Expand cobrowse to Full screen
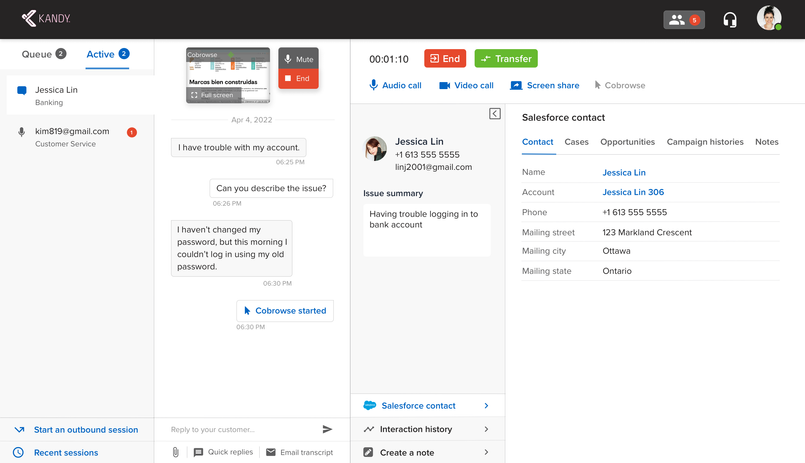Screen dimensions: 805x463 tap(212, 95)
